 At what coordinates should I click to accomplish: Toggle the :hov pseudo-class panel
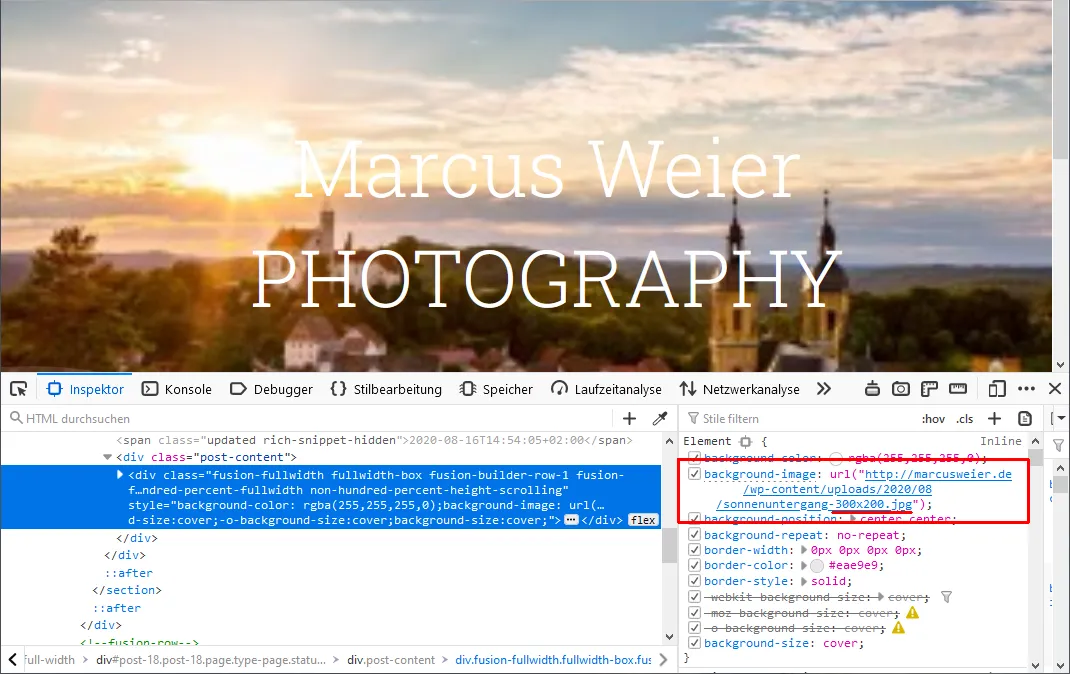pos(934,419)
